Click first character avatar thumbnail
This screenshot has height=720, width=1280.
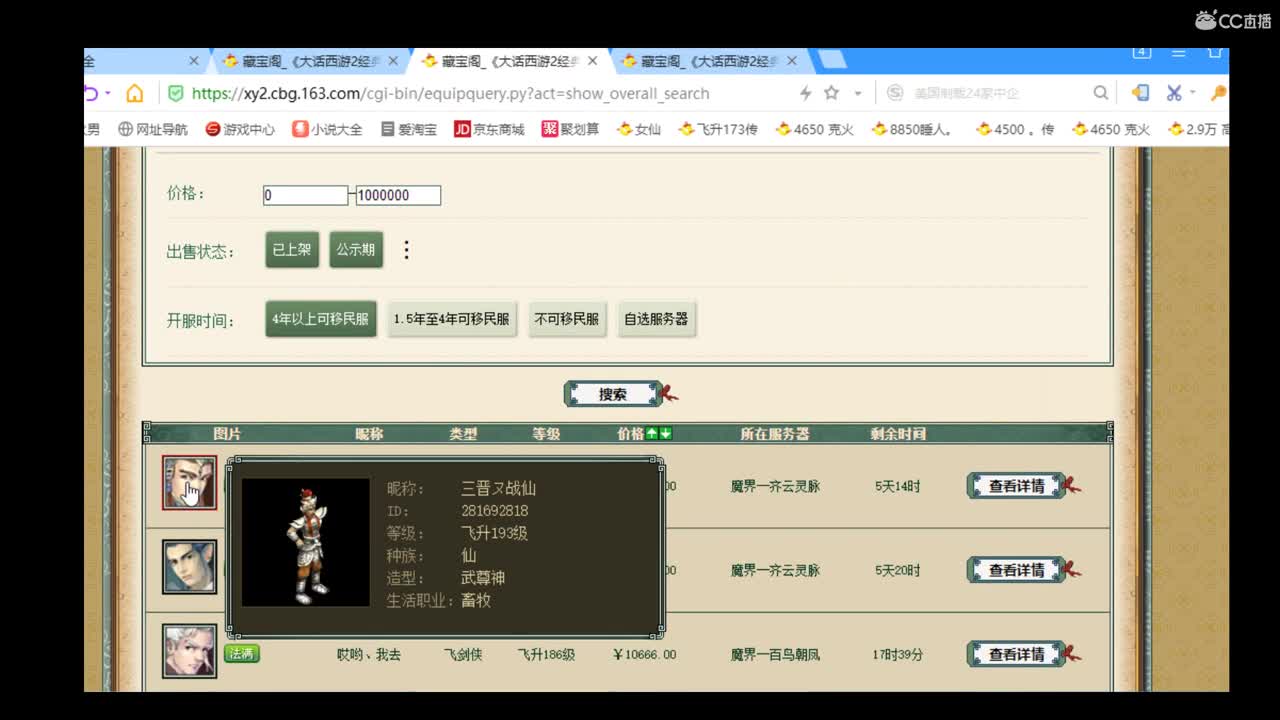pos(190,483)
